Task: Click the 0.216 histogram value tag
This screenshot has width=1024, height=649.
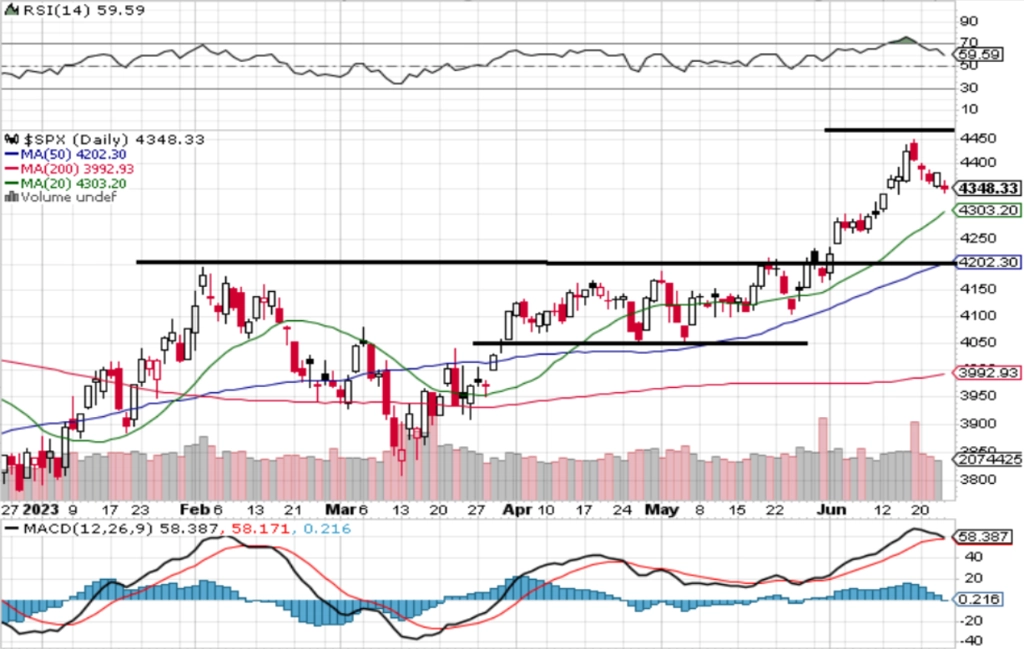Action: 980,599
